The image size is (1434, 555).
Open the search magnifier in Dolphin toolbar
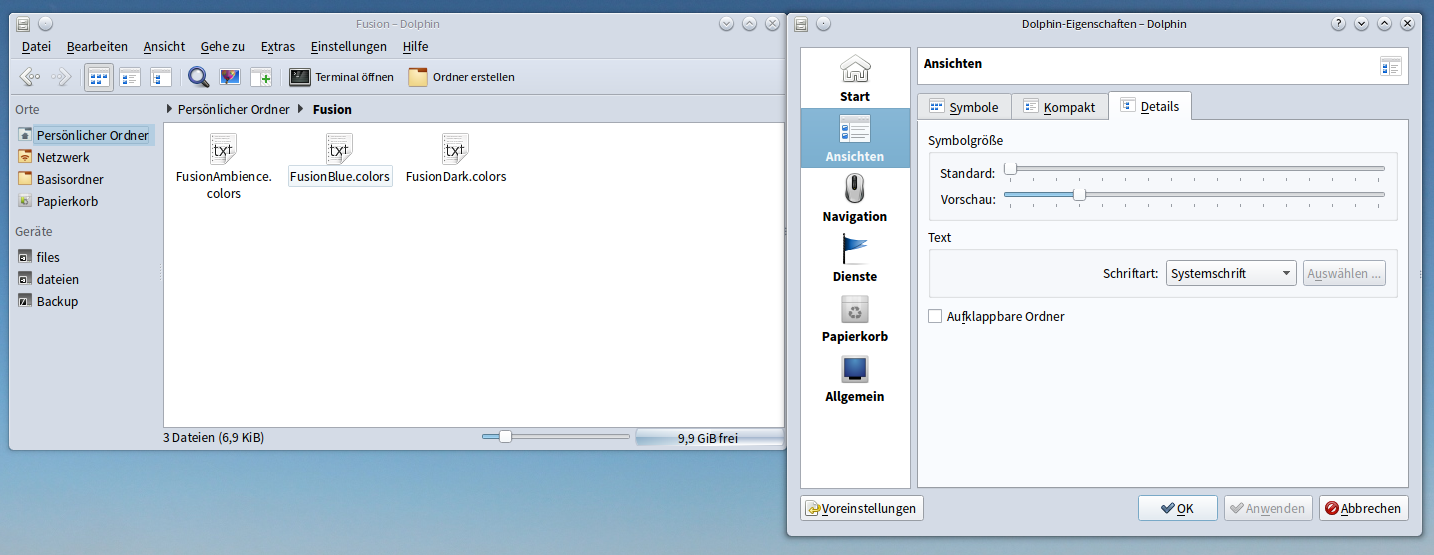(x=199, y=77)
